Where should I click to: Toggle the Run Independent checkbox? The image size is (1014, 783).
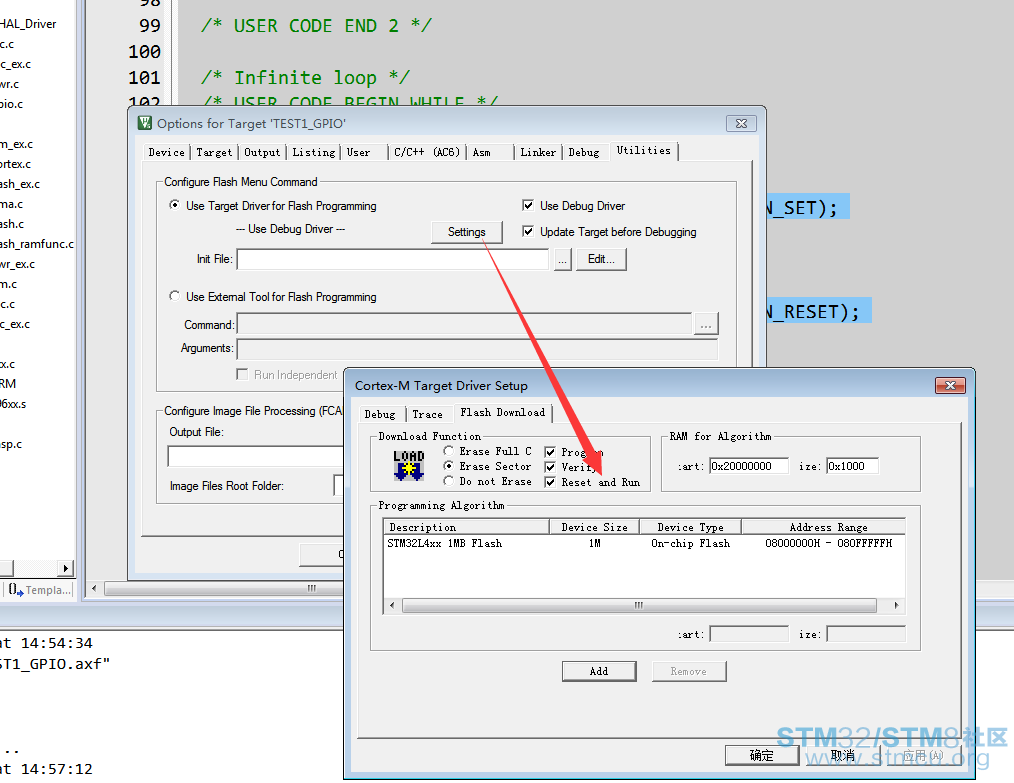coord(242,374)
